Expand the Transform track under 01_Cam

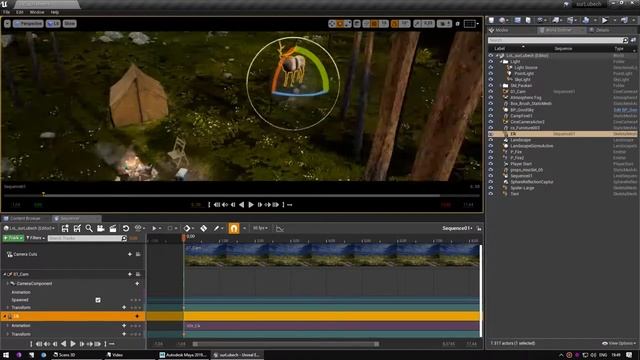click(x=7, y=307)
